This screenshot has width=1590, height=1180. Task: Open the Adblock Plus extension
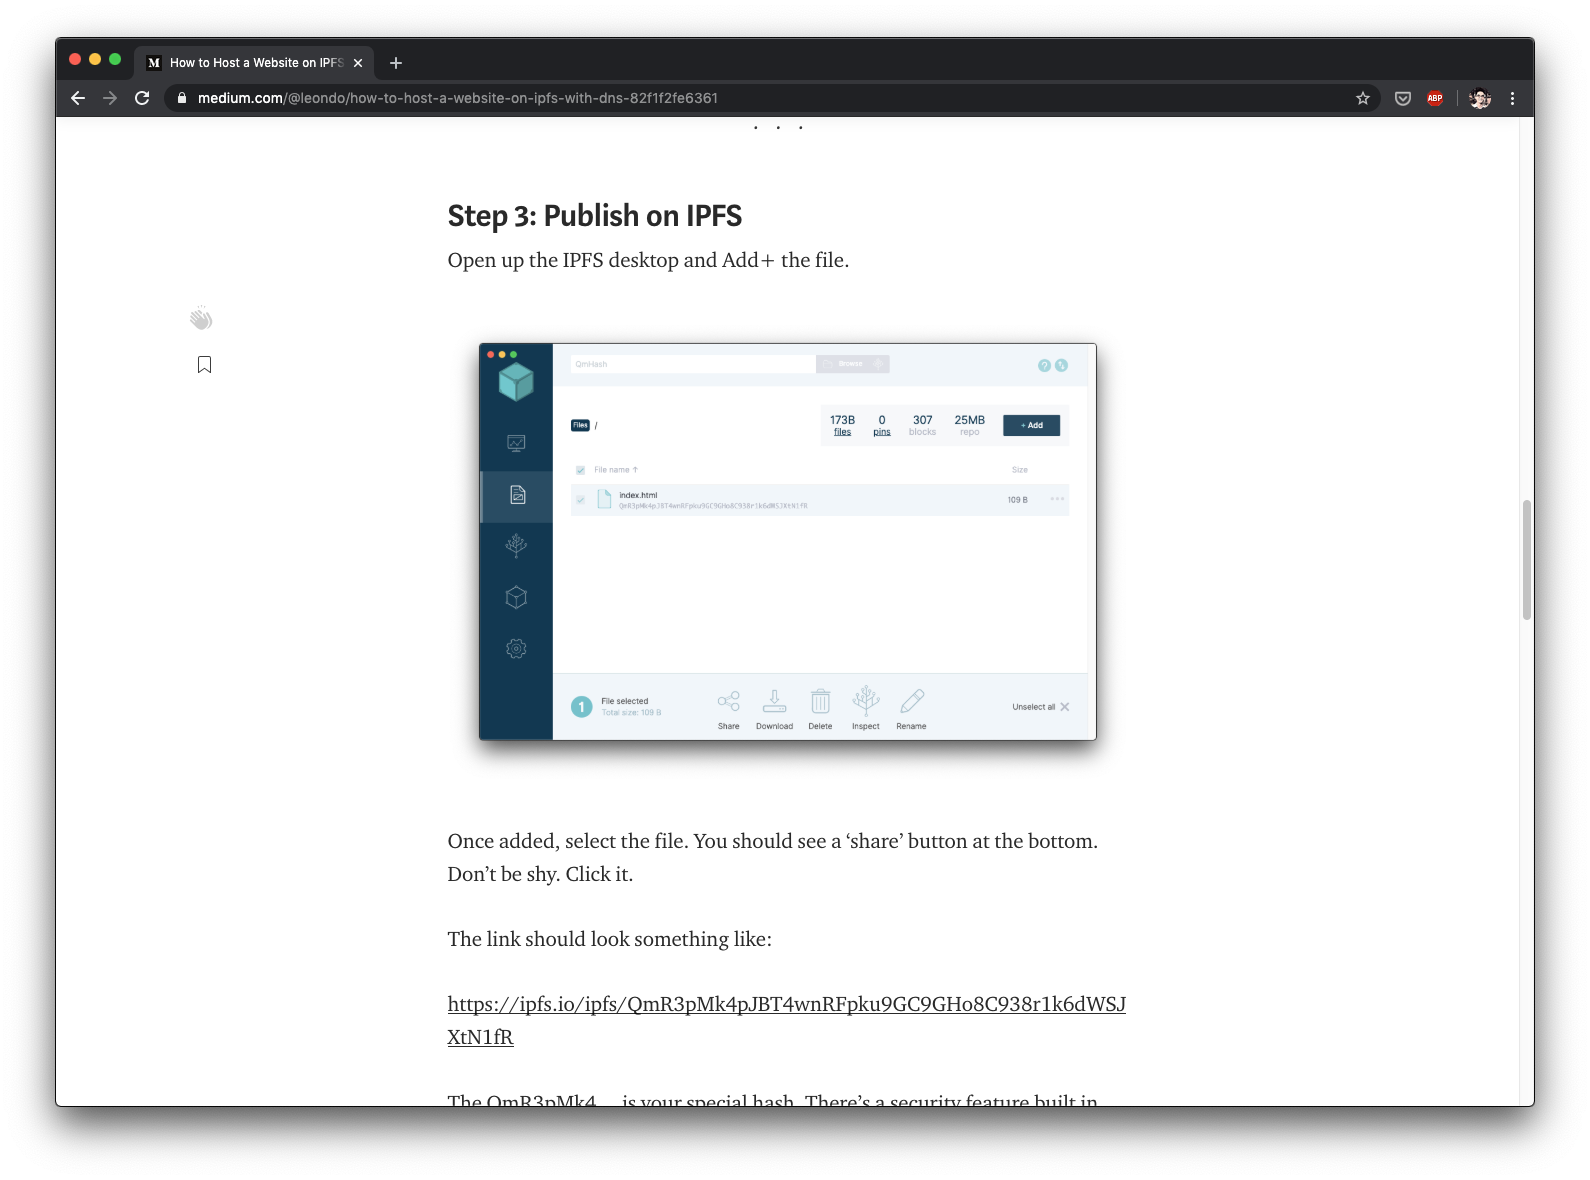tap(1435, 98)
